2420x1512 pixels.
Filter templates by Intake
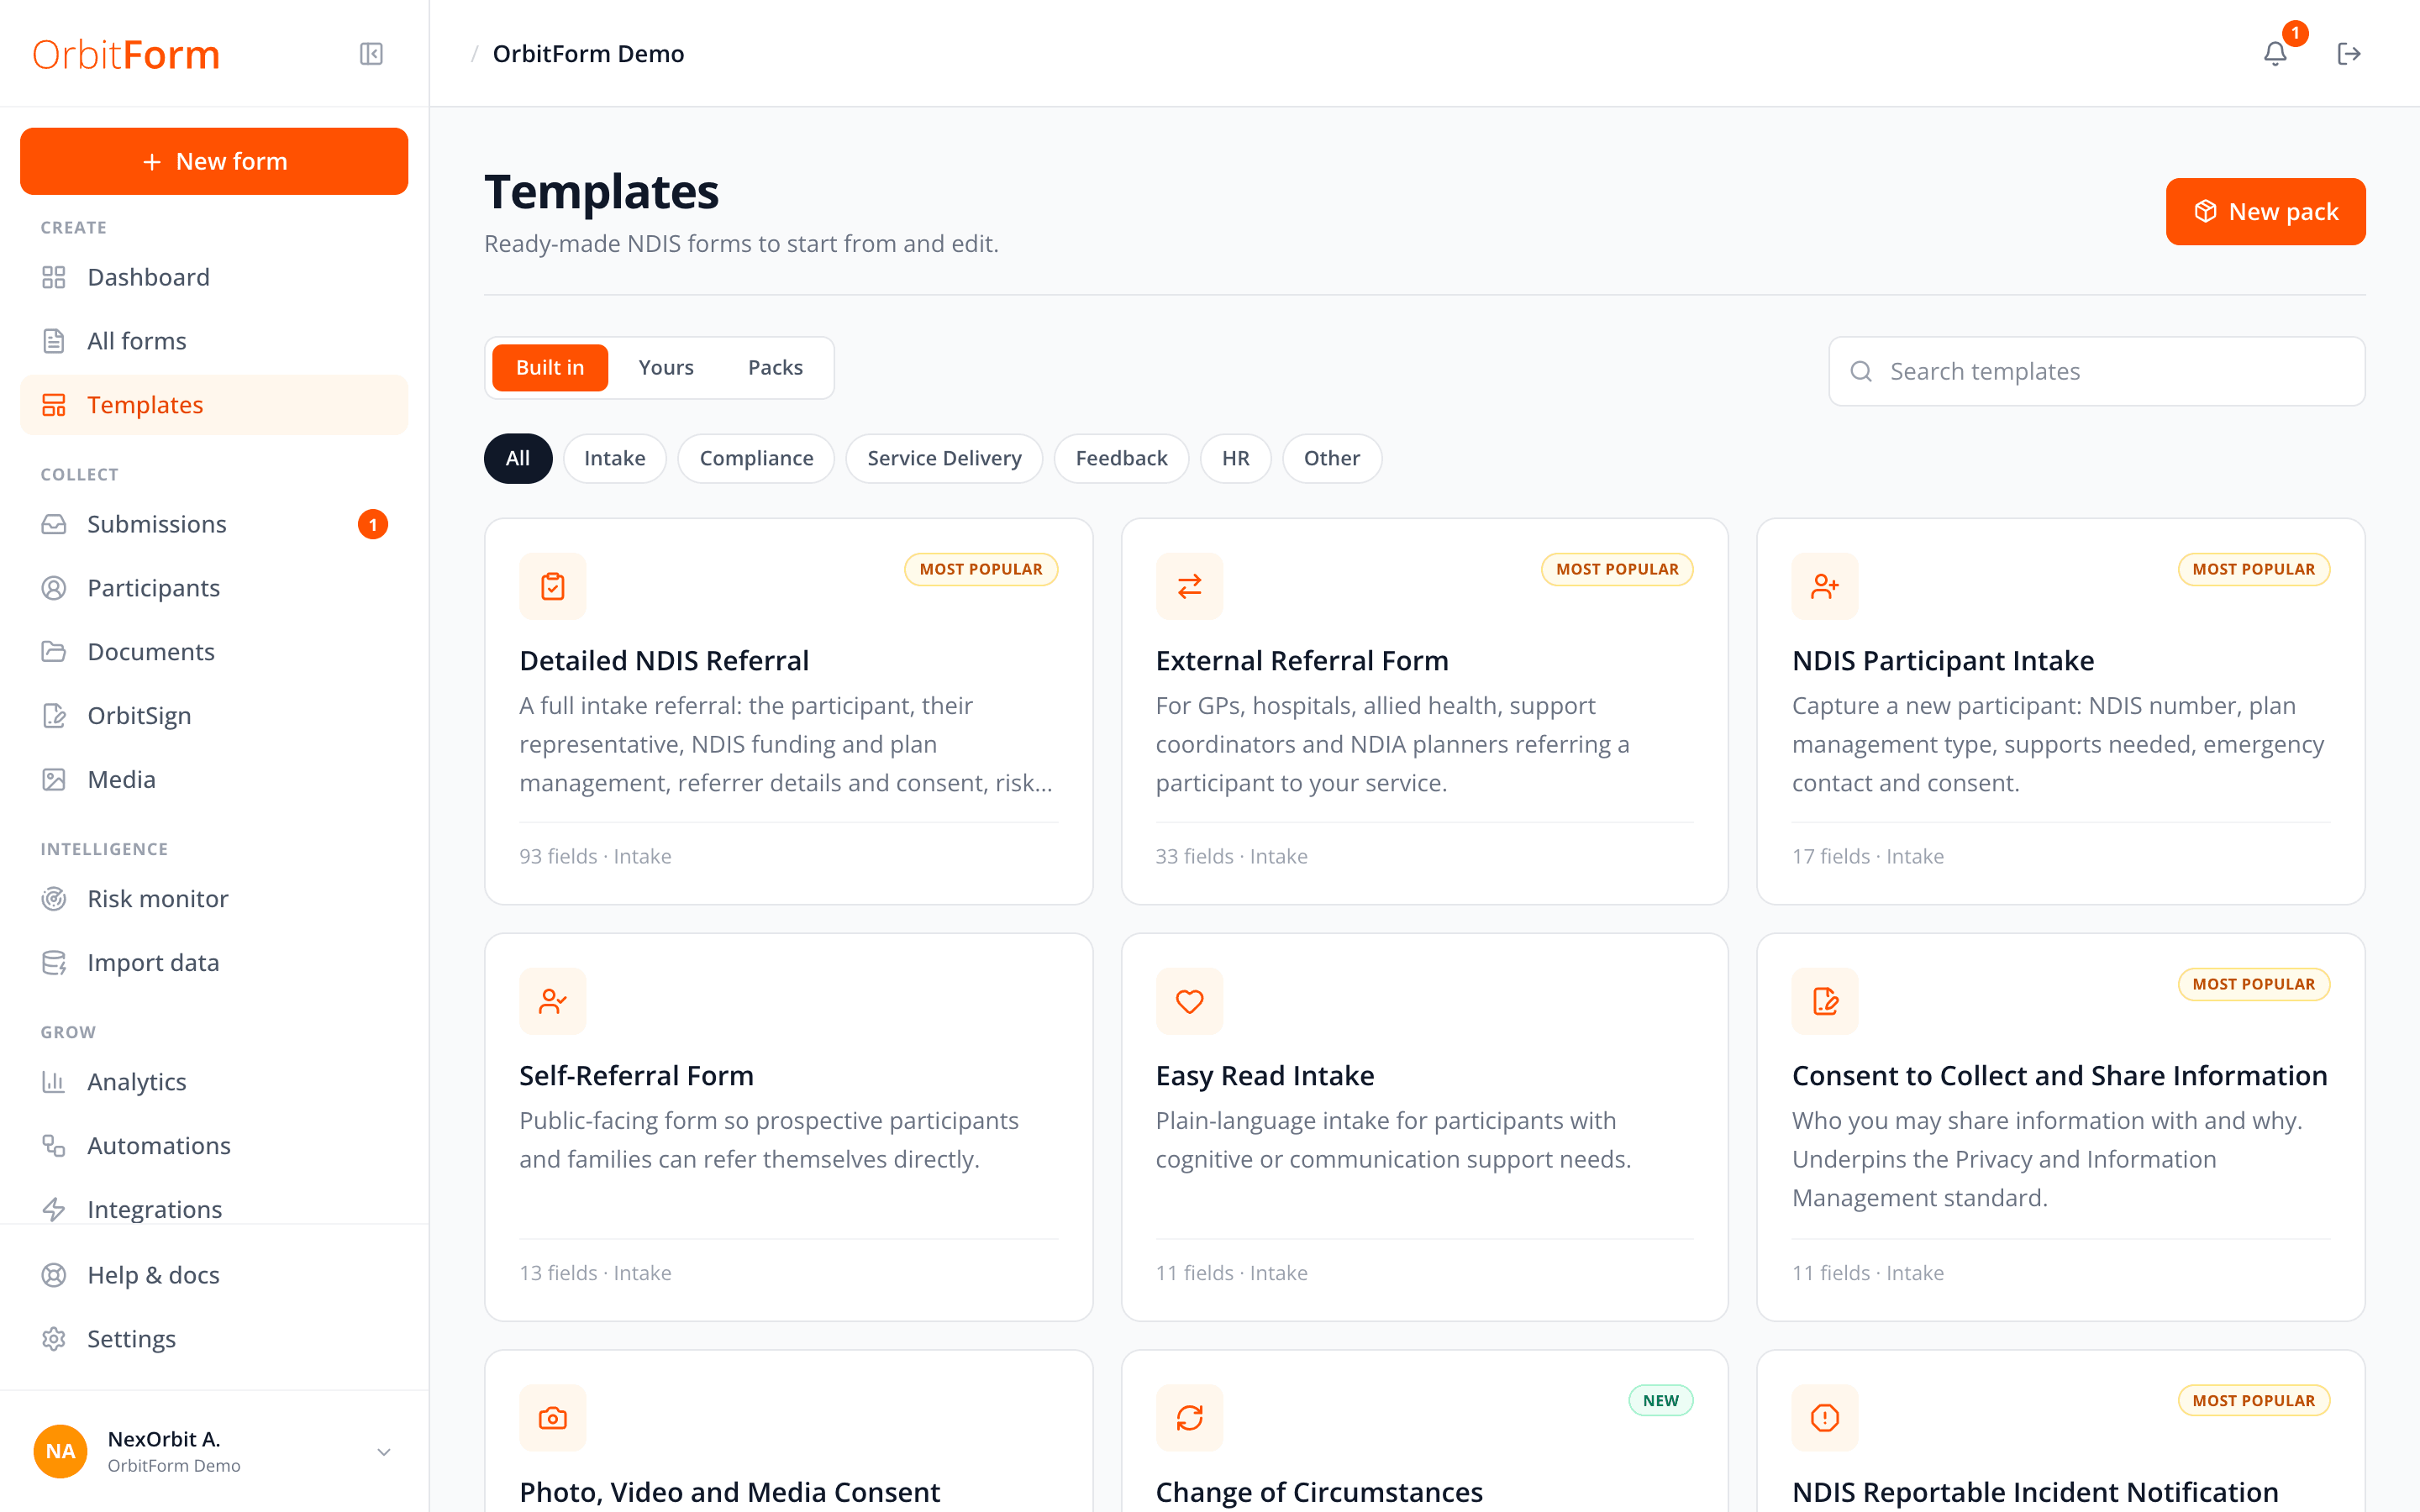coord(614,458)
